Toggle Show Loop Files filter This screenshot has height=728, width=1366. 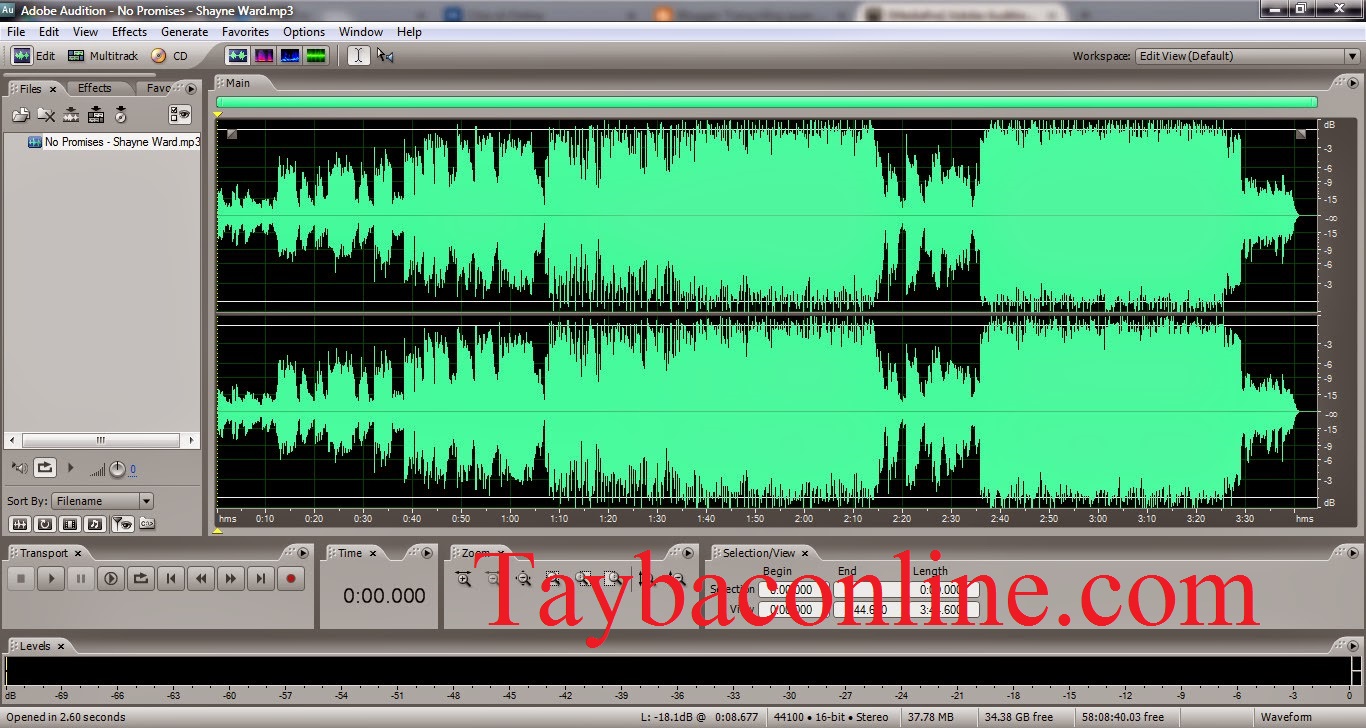tap(45, 524)
